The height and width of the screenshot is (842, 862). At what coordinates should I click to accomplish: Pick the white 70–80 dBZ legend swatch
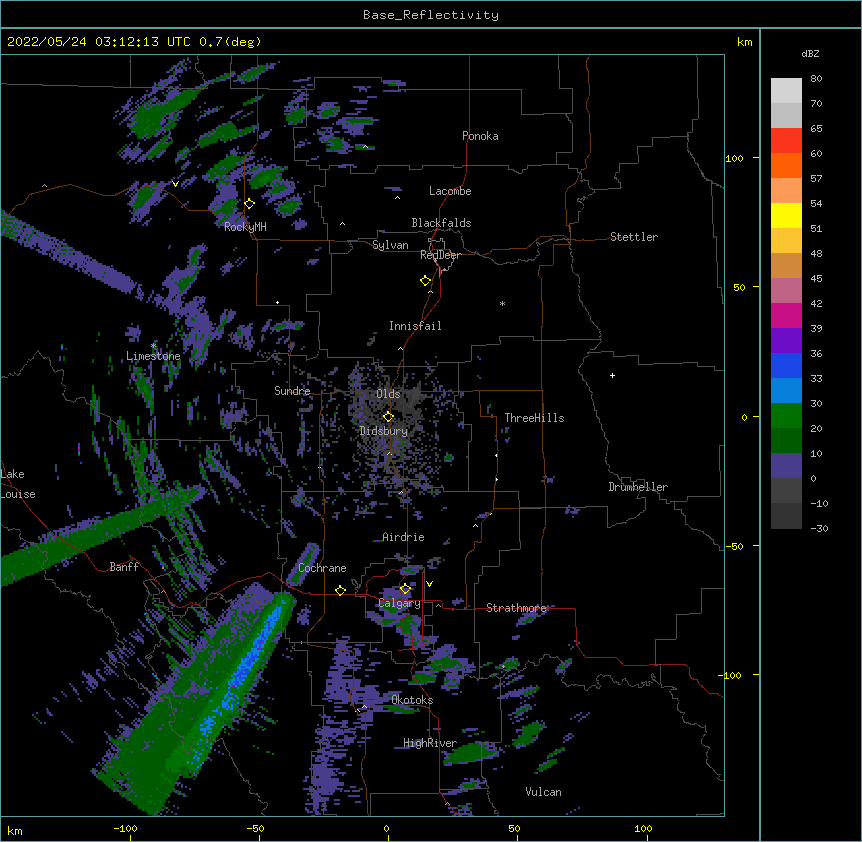[x=786, y=91]
